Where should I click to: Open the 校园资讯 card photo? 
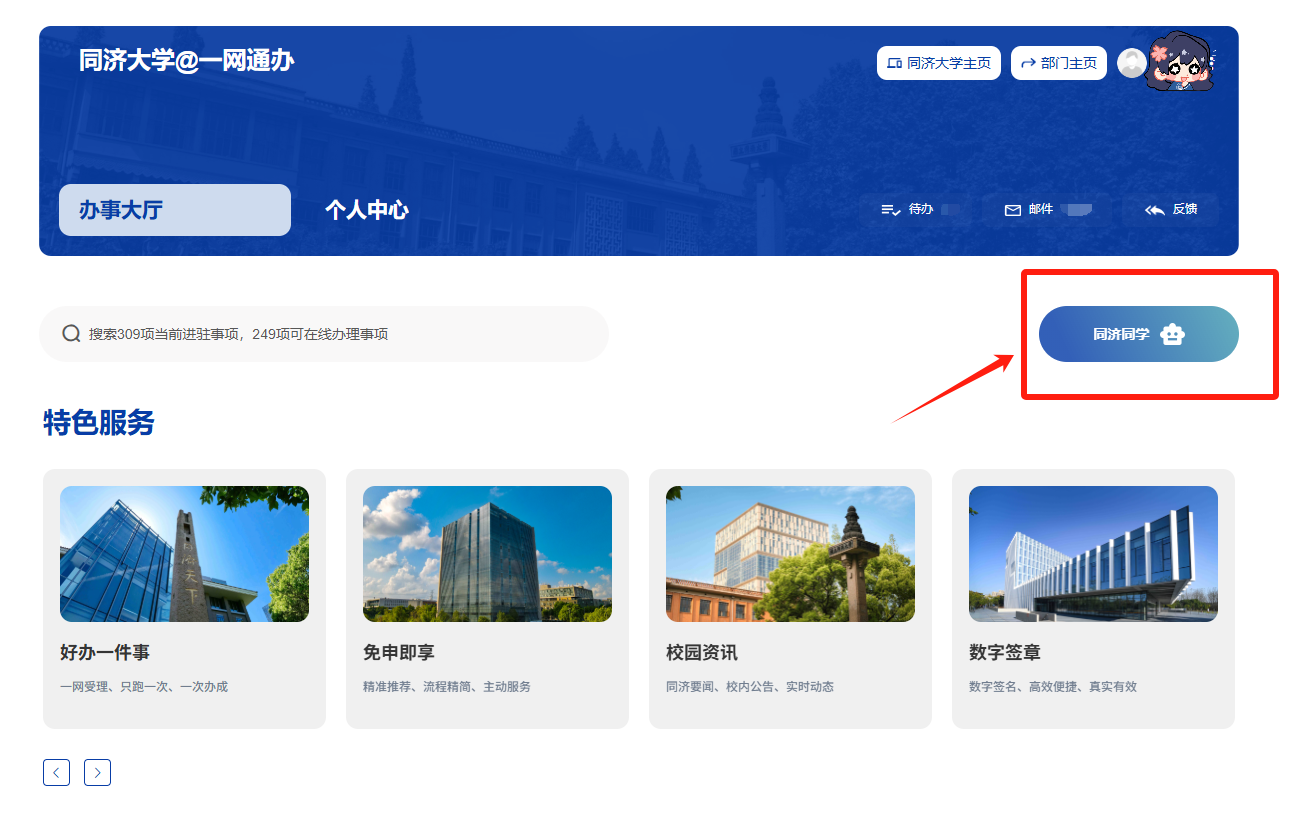[790, 554]
